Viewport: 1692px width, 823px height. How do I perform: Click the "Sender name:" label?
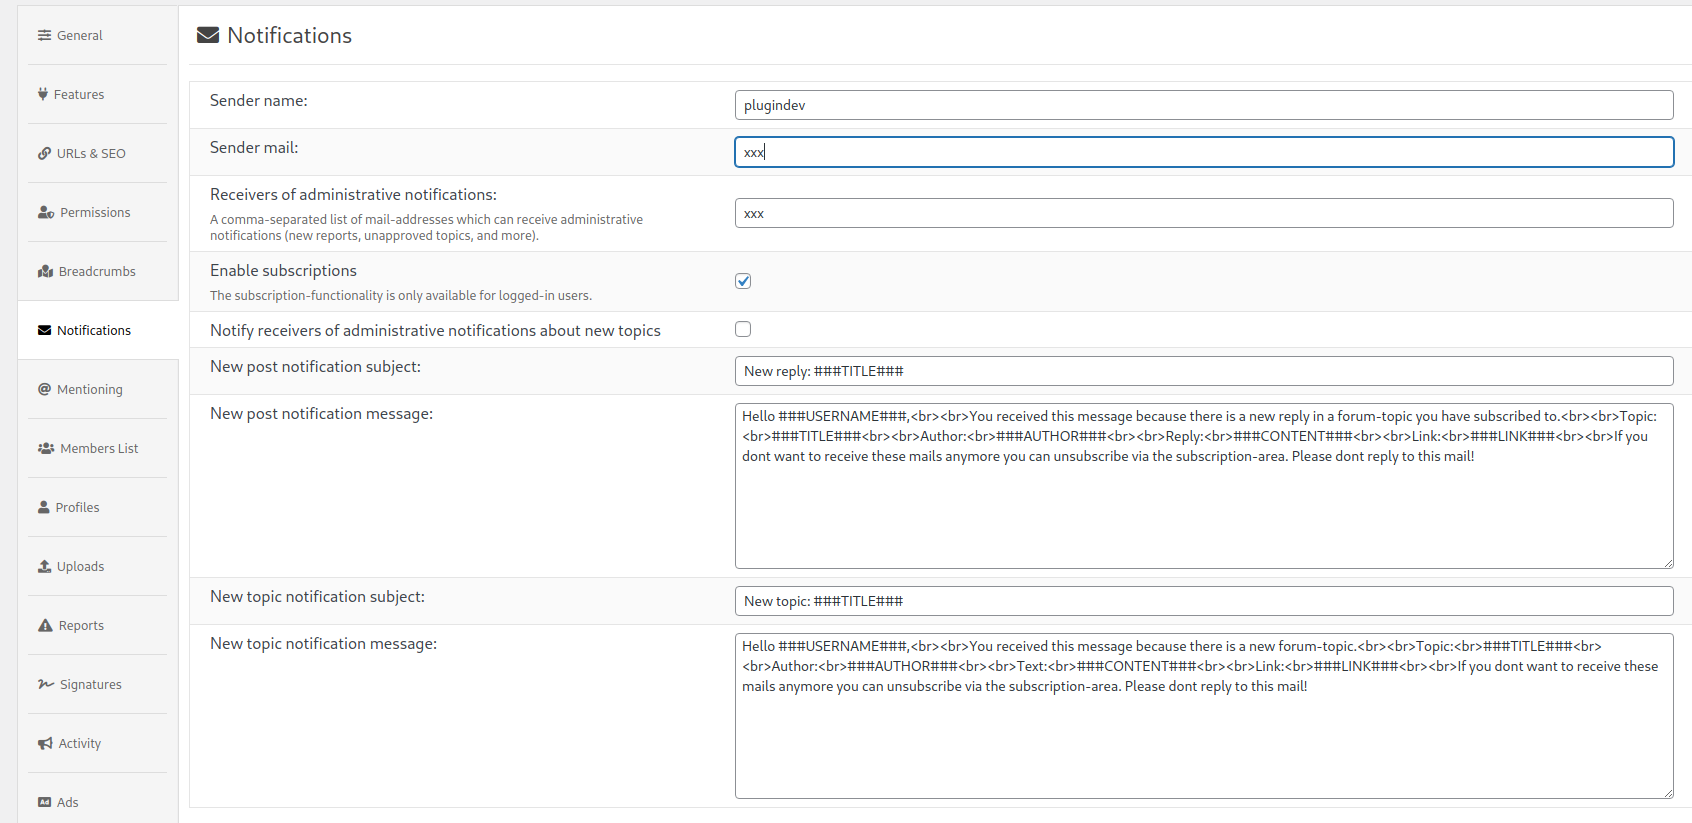pos(259,101)
